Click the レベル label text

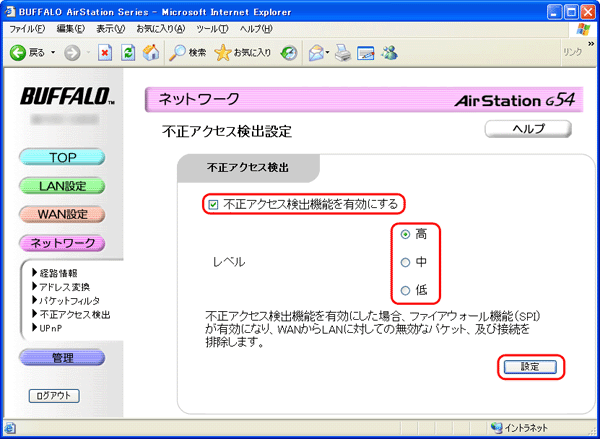(x=229, y=262)
